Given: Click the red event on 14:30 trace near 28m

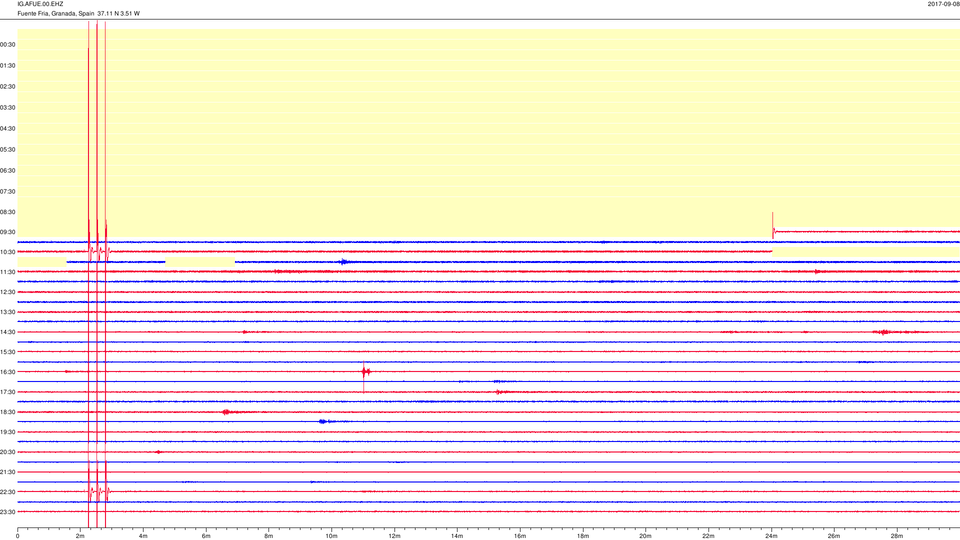Looking at the screenshot, I should coord(883,332).
